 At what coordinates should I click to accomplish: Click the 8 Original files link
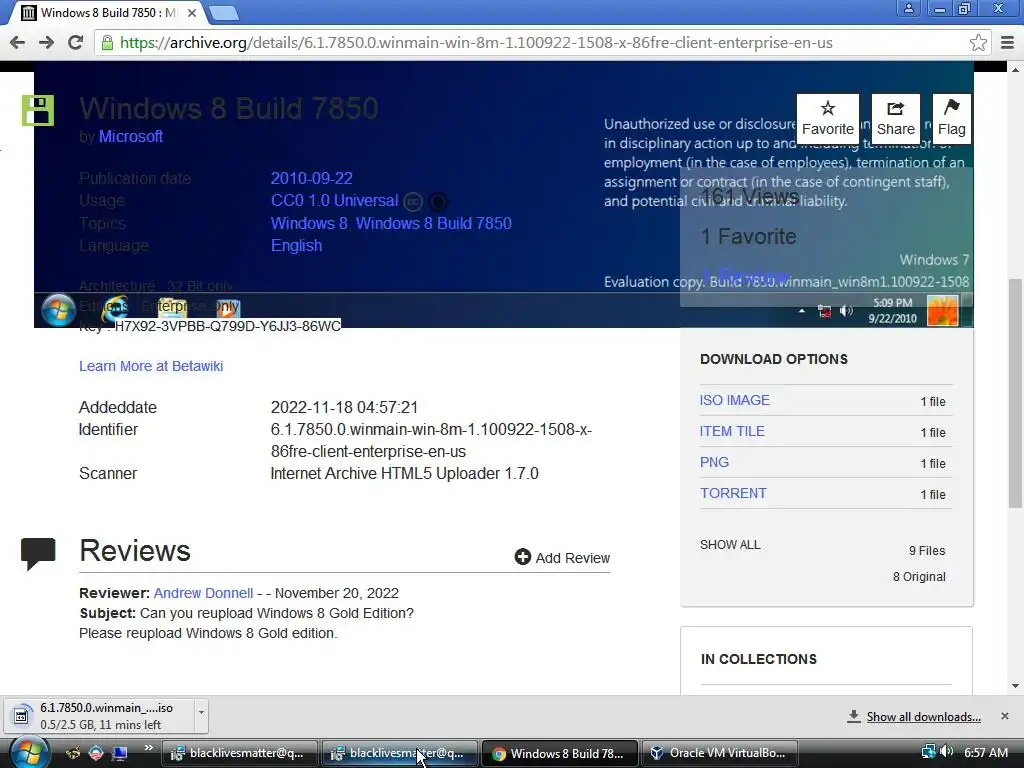tap(919, 577)
